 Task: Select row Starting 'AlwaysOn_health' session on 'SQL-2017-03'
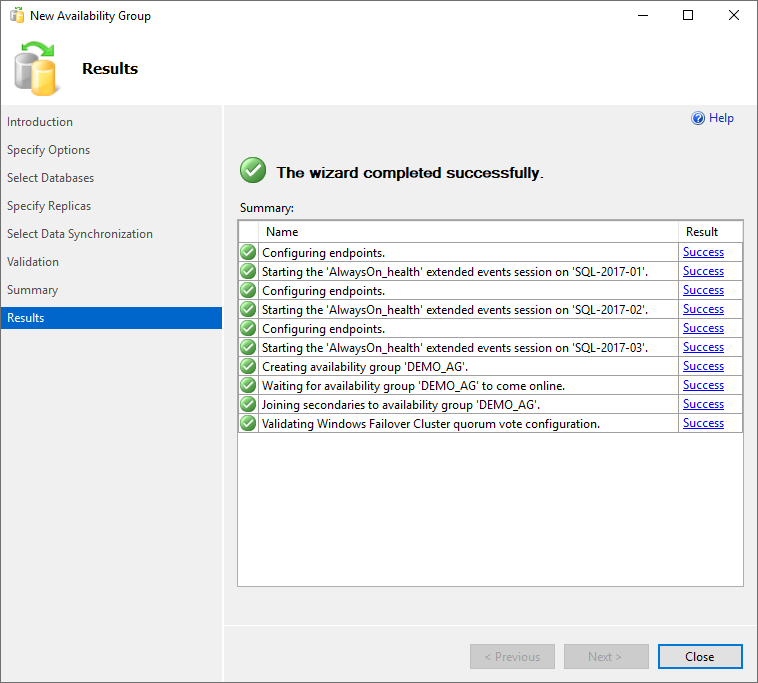pyautogui.click(x=491, y=347)
